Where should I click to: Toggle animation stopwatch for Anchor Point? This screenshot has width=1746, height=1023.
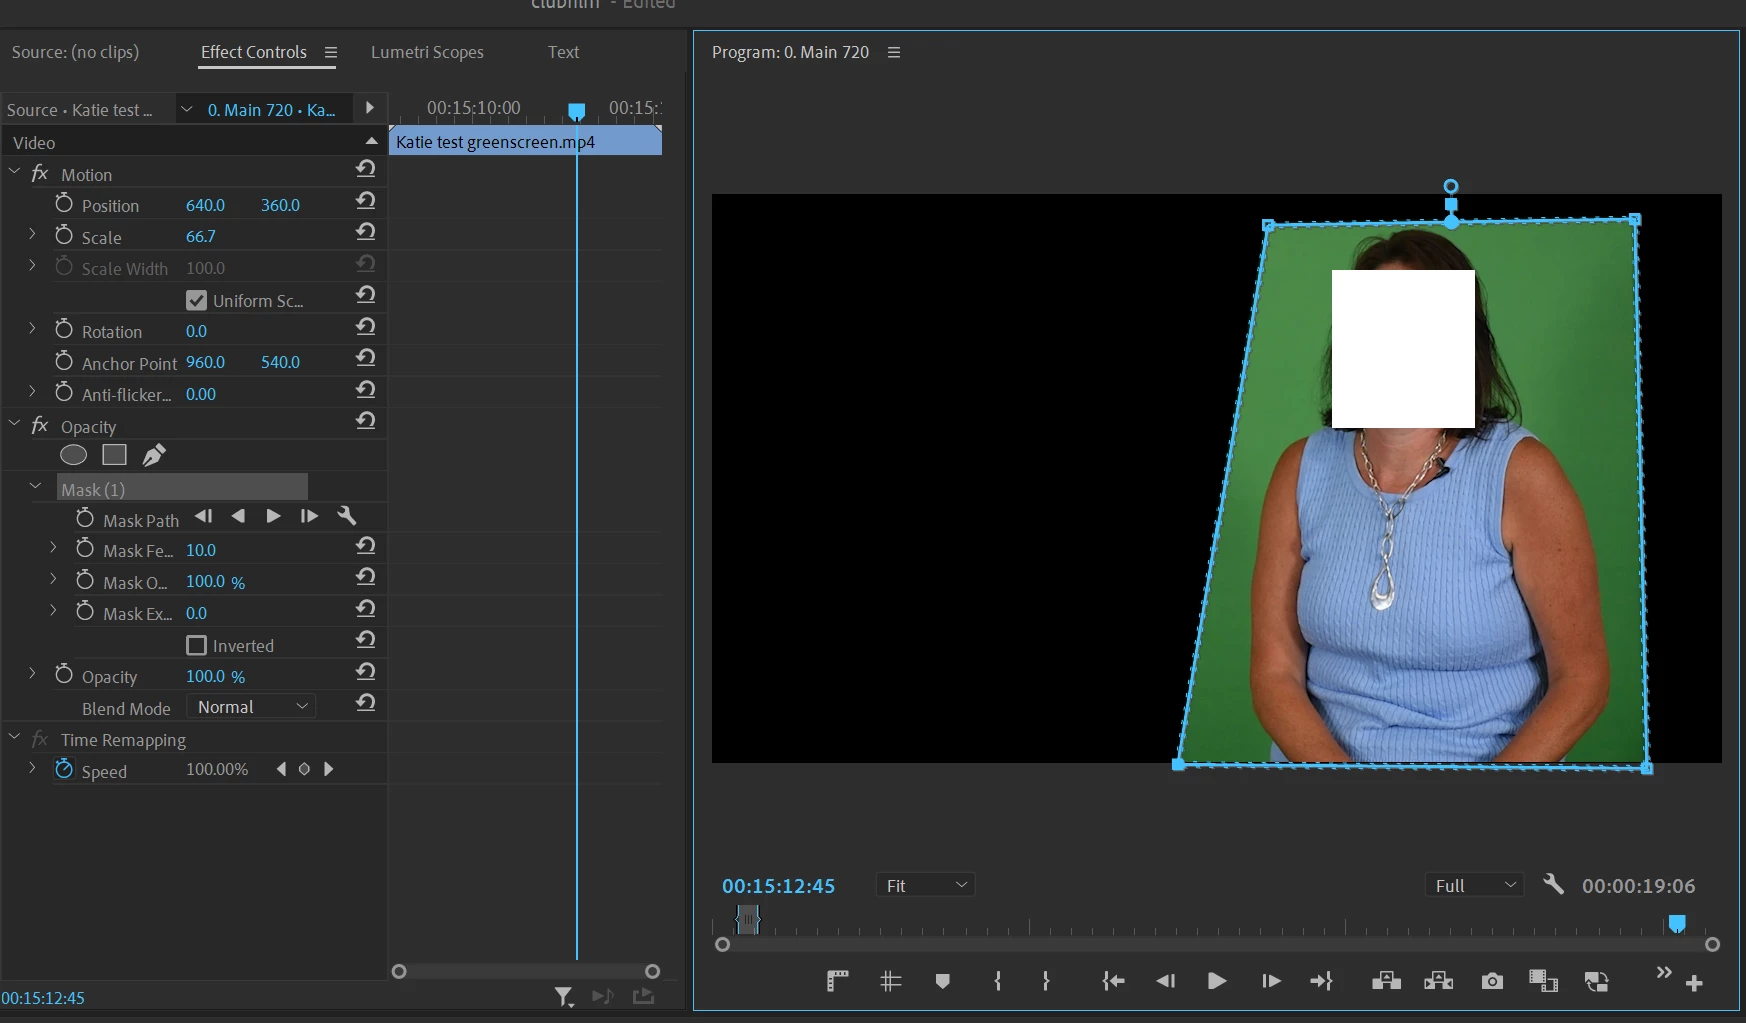(x=64, y=360)
